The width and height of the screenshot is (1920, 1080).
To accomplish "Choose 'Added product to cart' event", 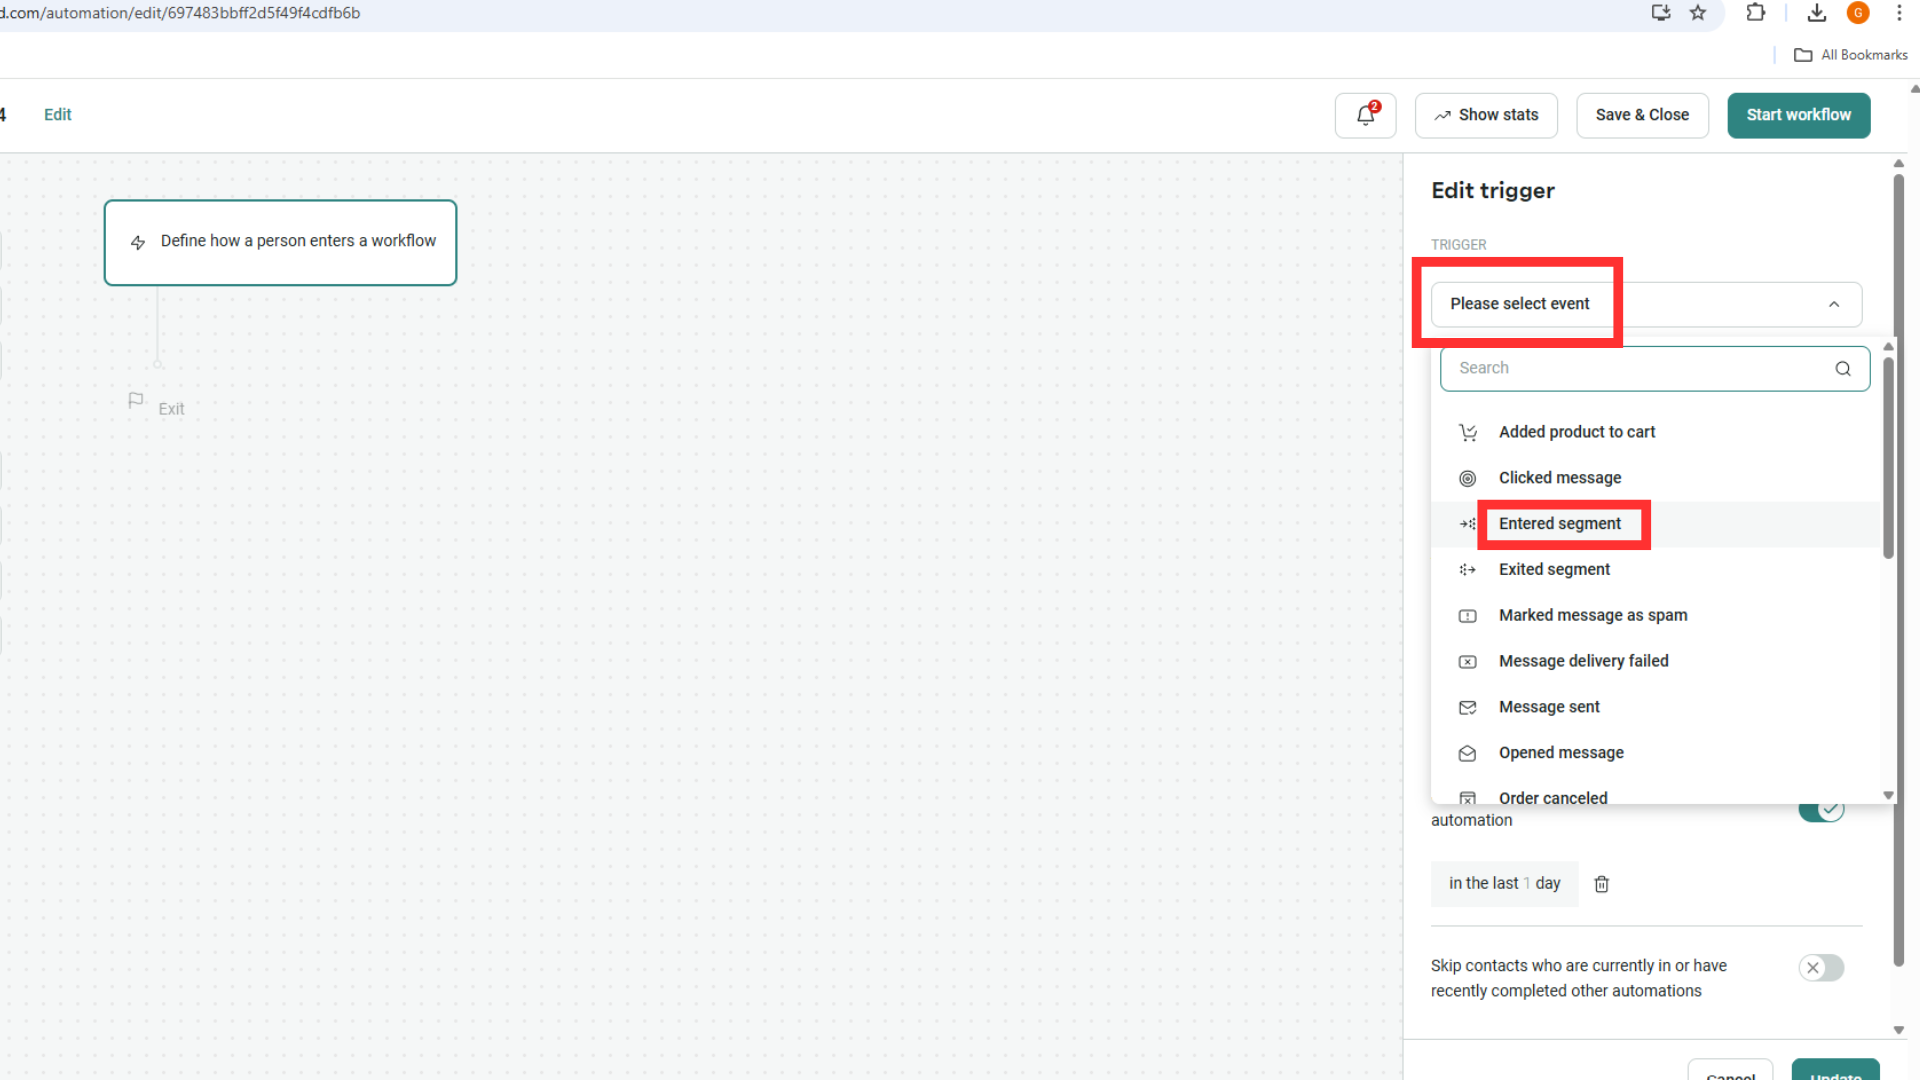I will pos(1576,432).
